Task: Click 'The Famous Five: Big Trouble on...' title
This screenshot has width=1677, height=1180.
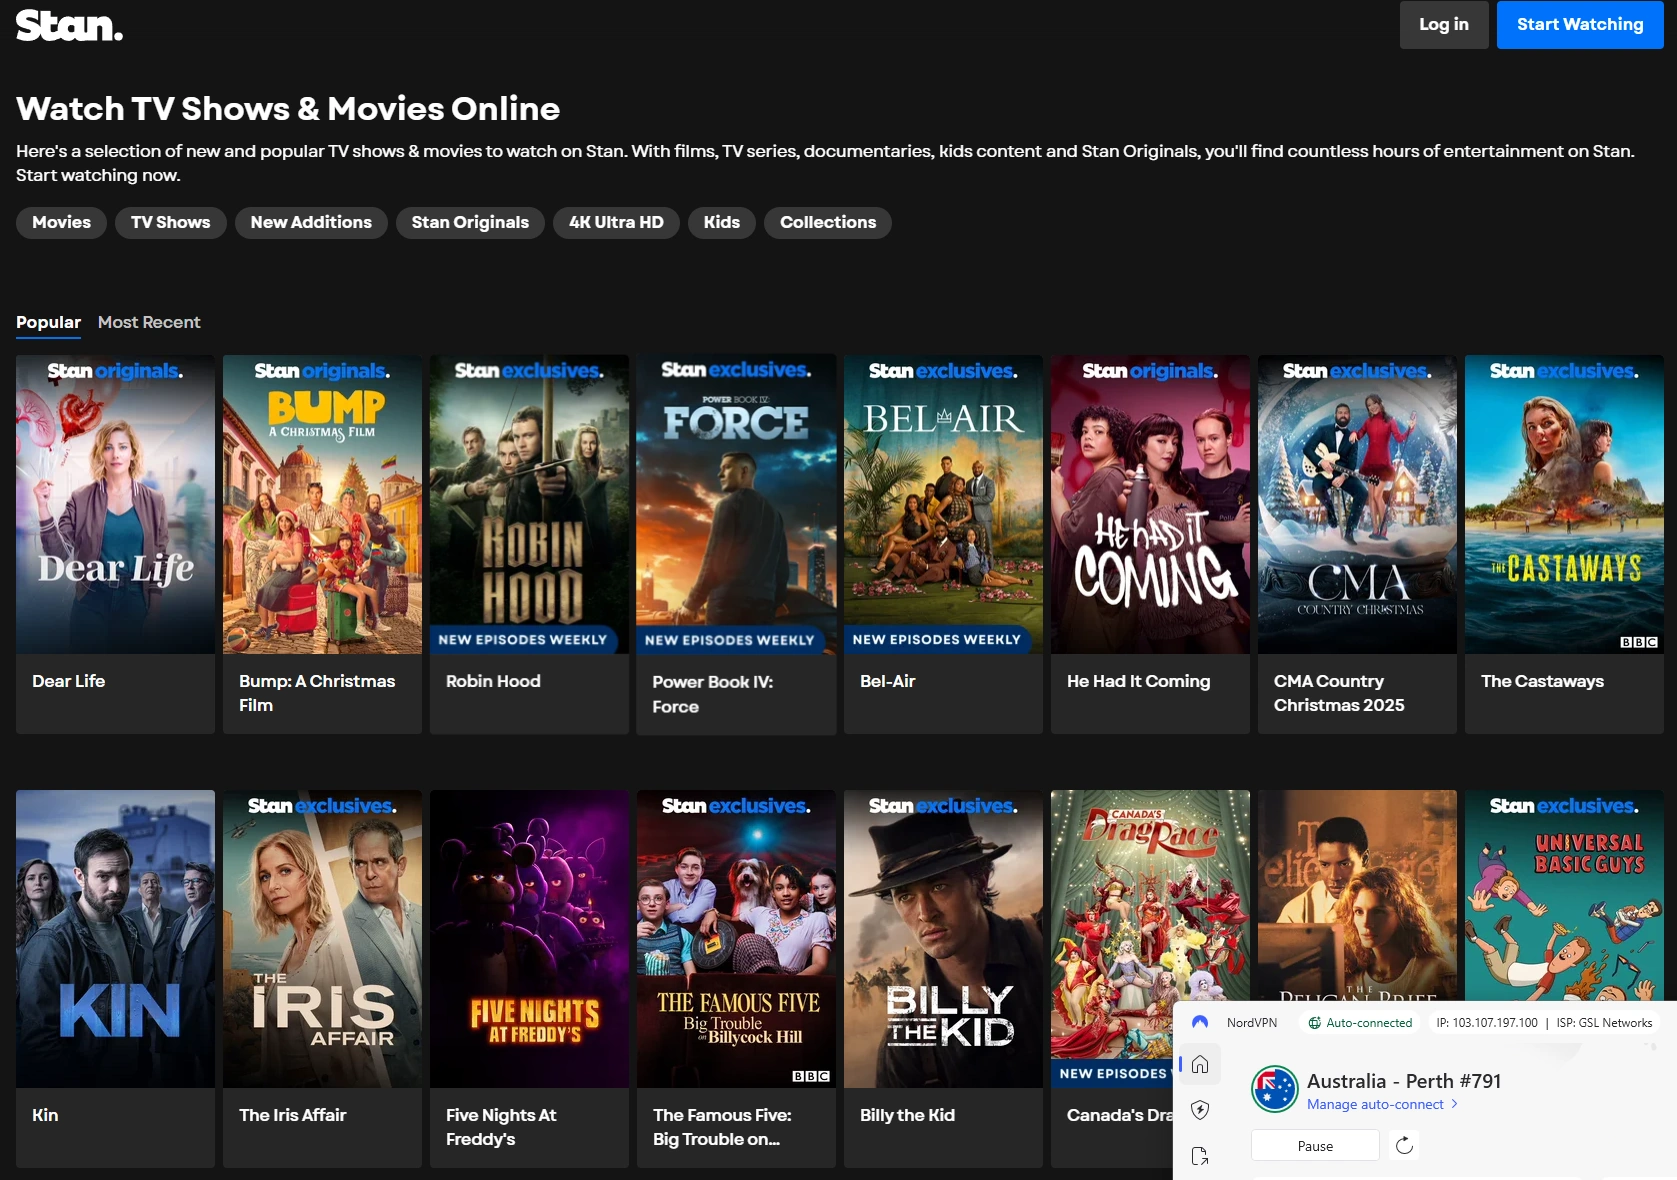Action: tap(722, 1127)
